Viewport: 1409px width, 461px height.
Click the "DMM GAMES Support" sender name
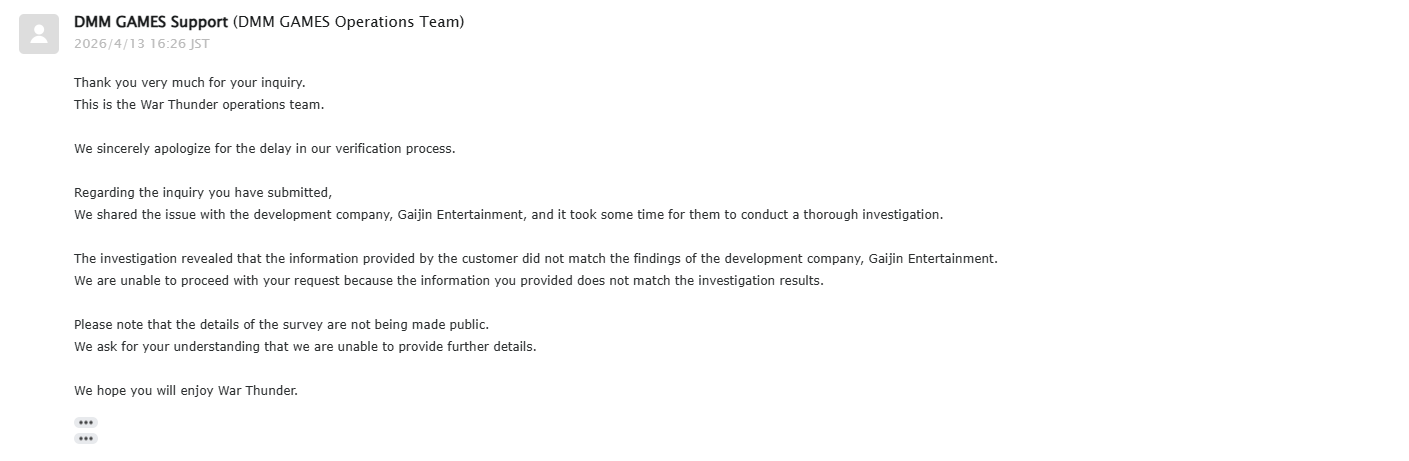click(151, 22)
